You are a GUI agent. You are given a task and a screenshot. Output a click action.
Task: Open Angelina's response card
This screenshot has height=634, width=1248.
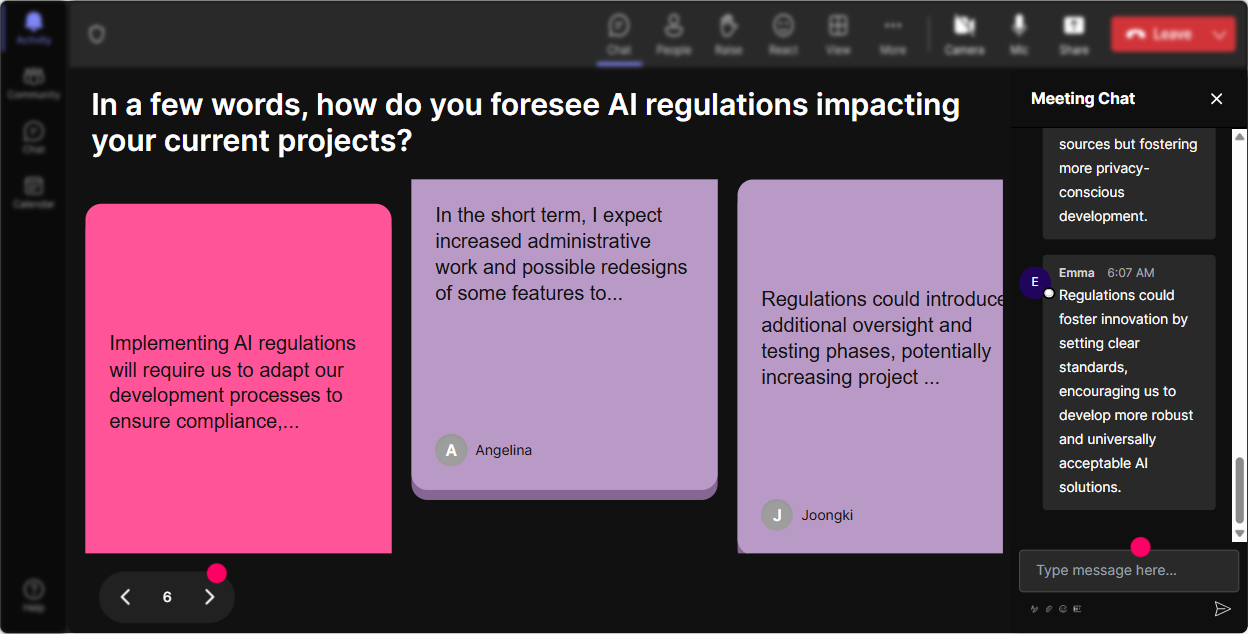tap(564, 339)
